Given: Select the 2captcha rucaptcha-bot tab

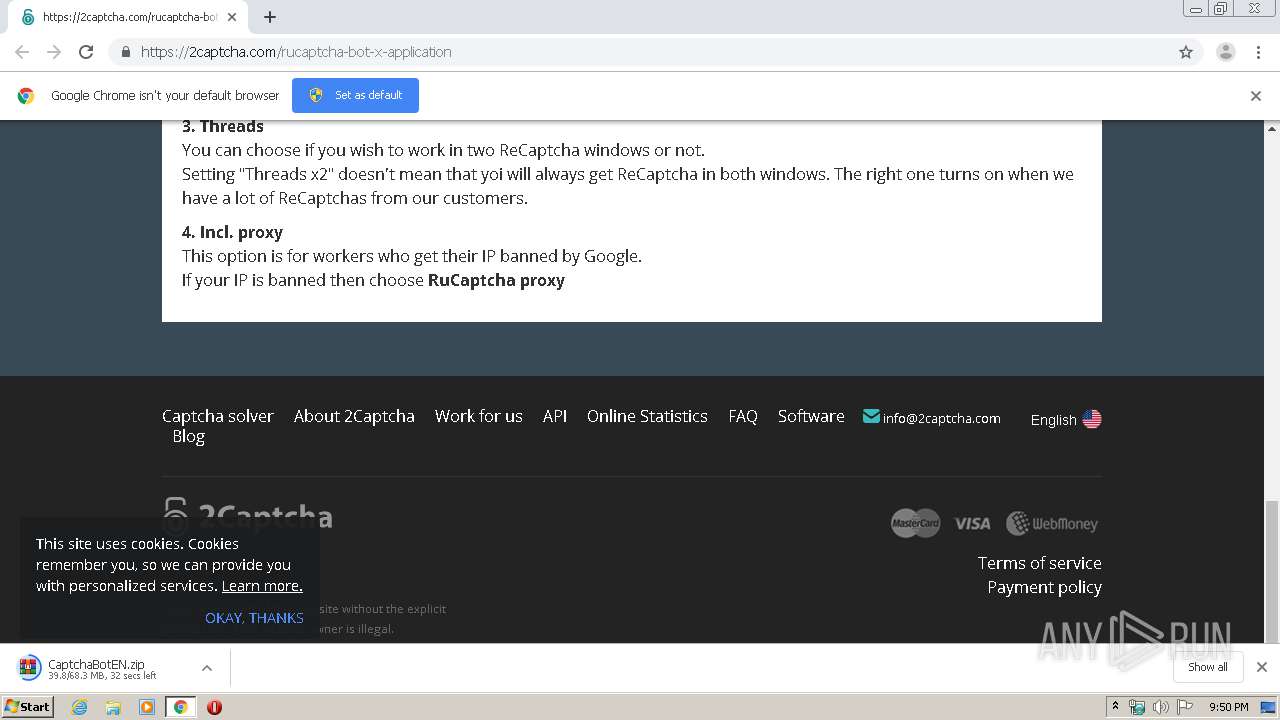Looking at the screenshot, I should [x=130, y=17].
